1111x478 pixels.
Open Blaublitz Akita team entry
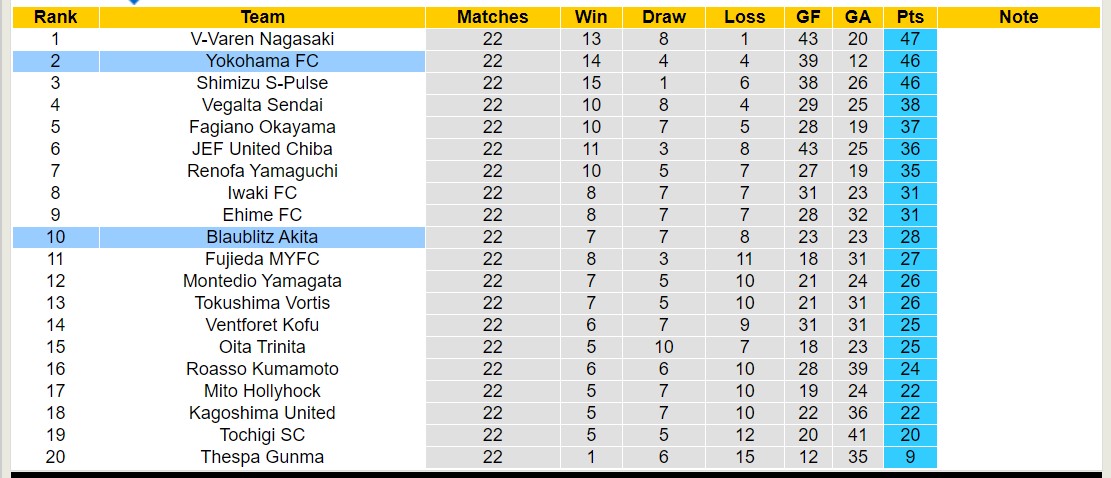click(x=263, y=237)
